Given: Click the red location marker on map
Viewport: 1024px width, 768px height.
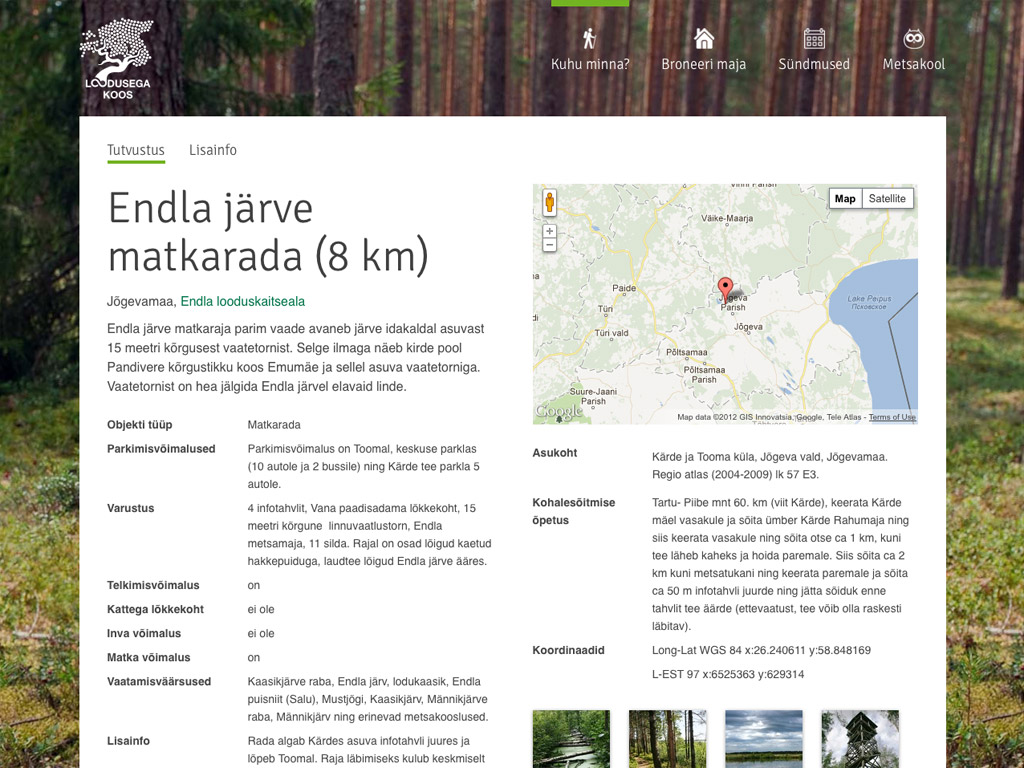Looking at the screenshot, I should (726, 288).
